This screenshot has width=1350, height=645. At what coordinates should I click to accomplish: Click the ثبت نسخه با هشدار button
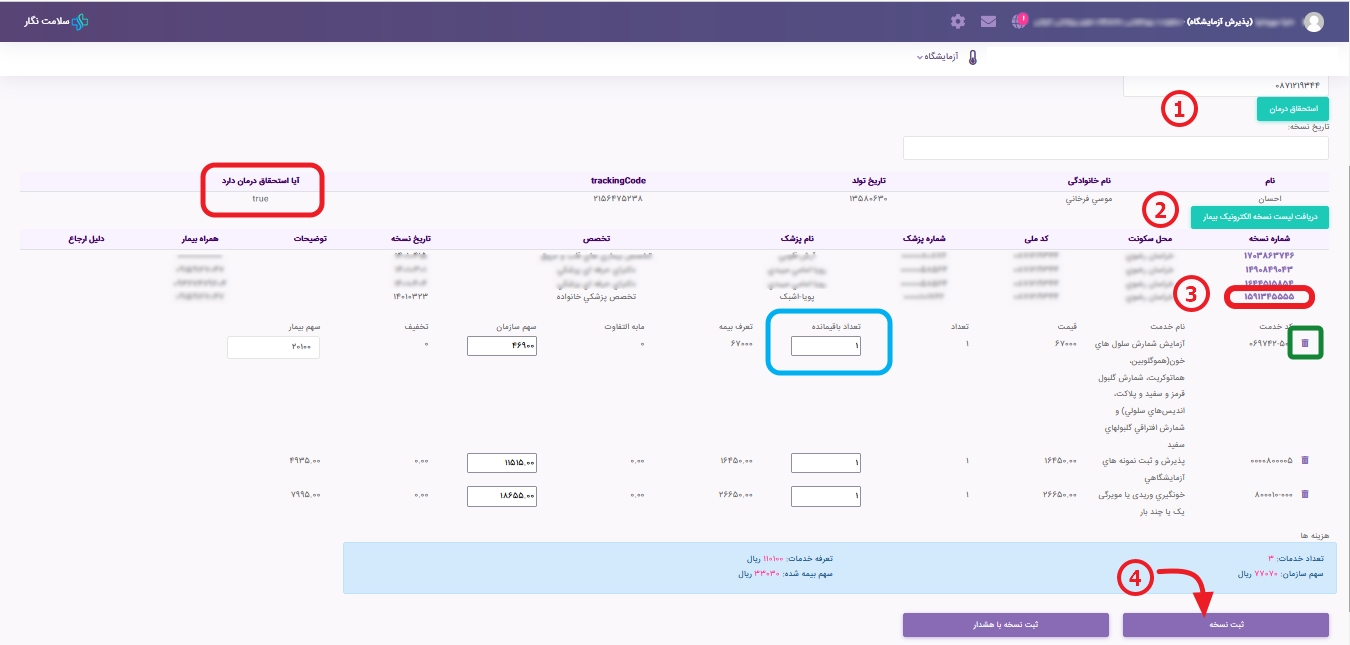pyautogui.click(x=1005, y=625)
